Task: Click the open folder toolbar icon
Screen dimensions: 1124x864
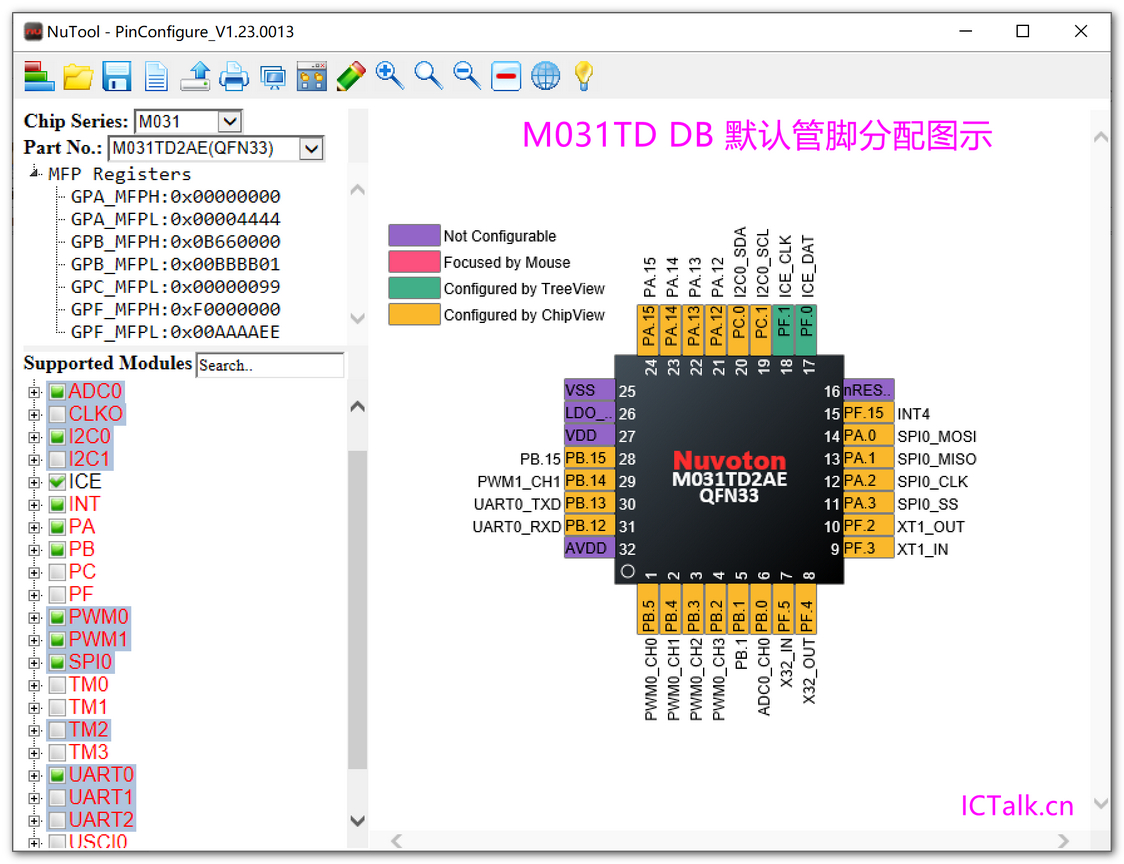Action: click(78, 76)
